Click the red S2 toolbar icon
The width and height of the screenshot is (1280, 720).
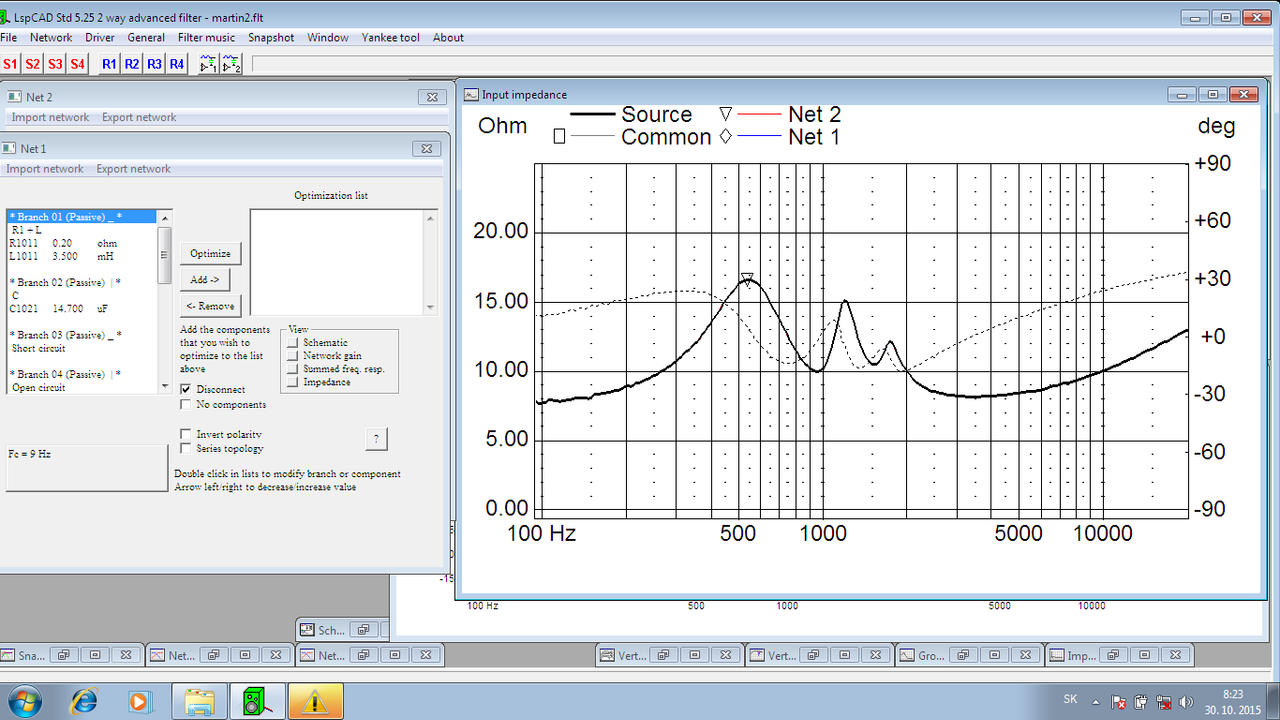33,64
